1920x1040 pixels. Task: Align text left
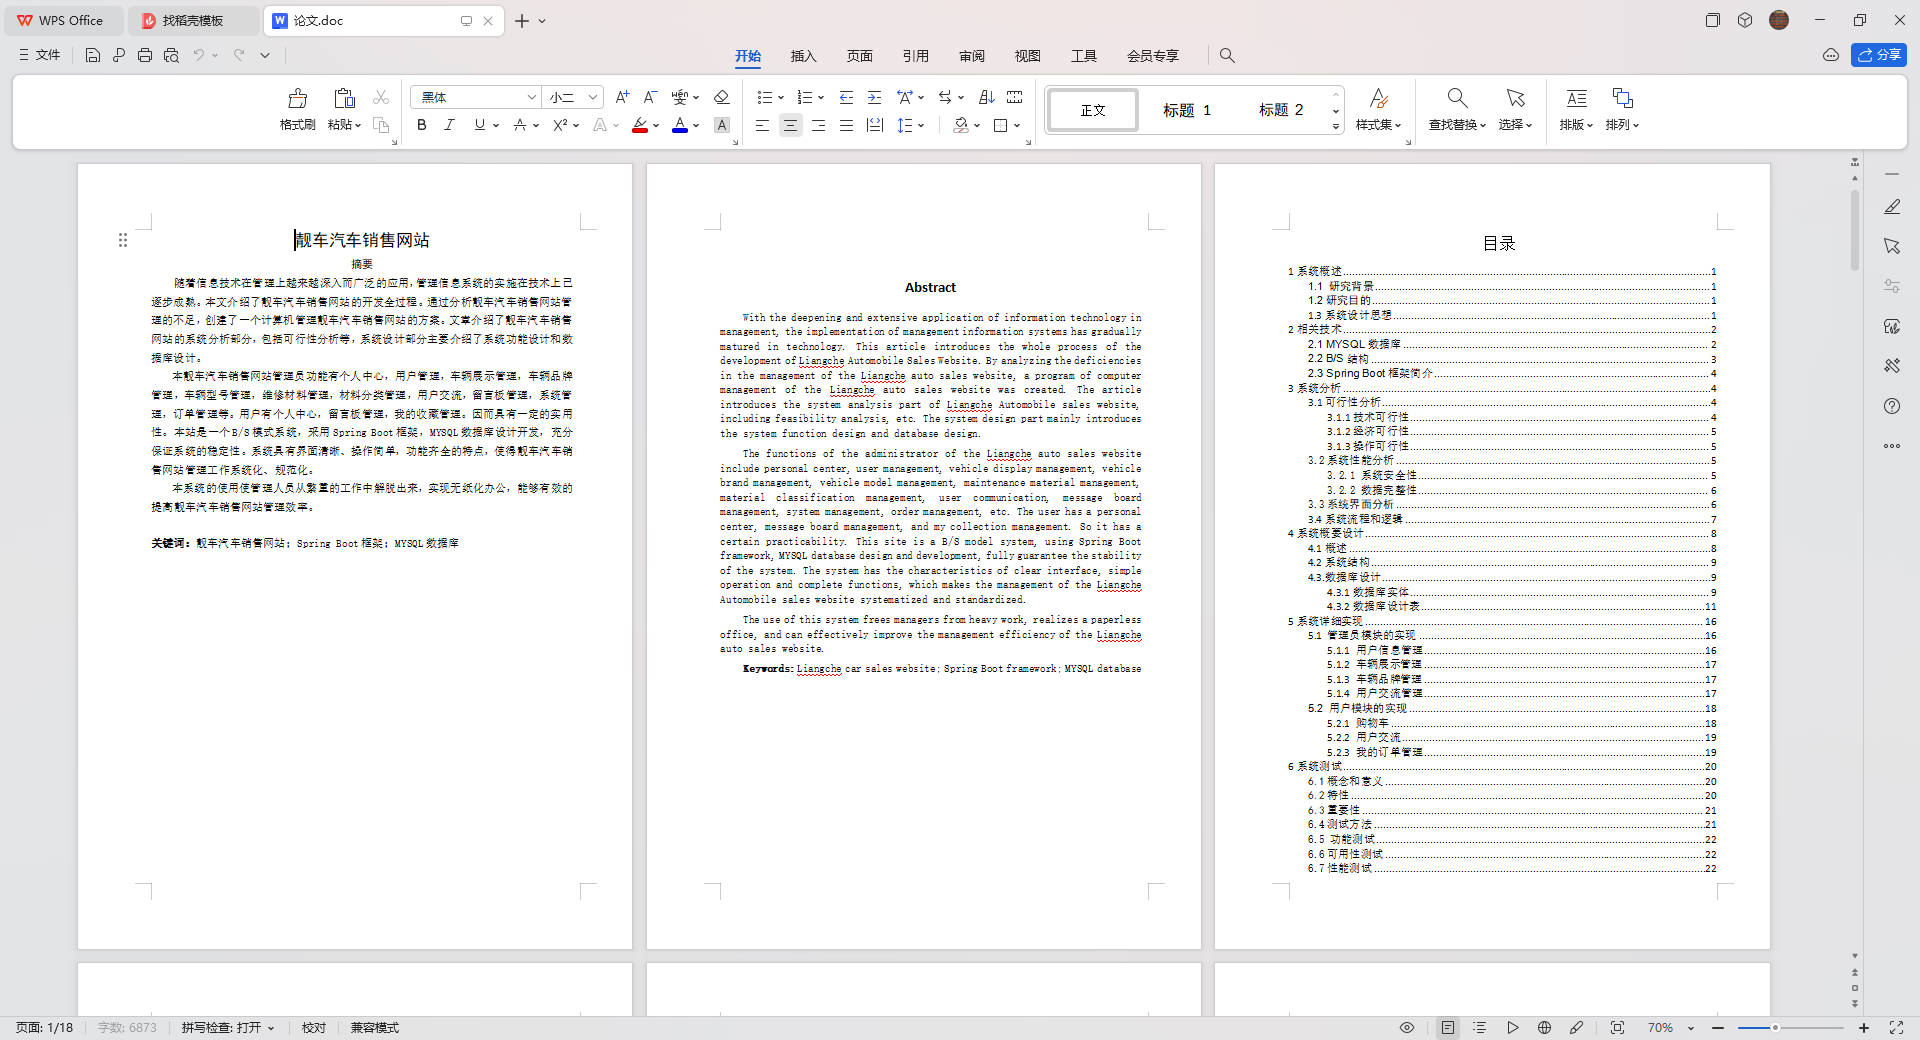click(762, 125)
